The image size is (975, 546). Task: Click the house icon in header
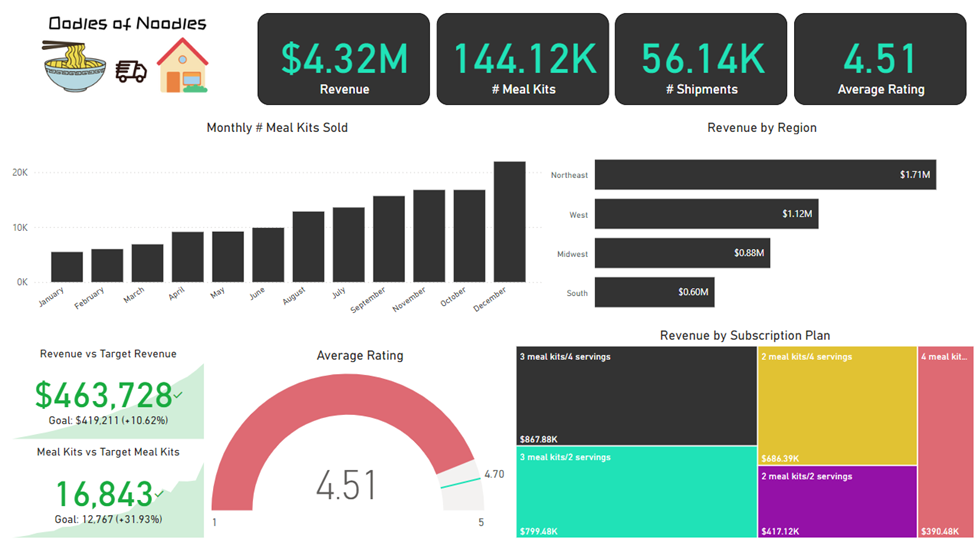tap(182, 67)
